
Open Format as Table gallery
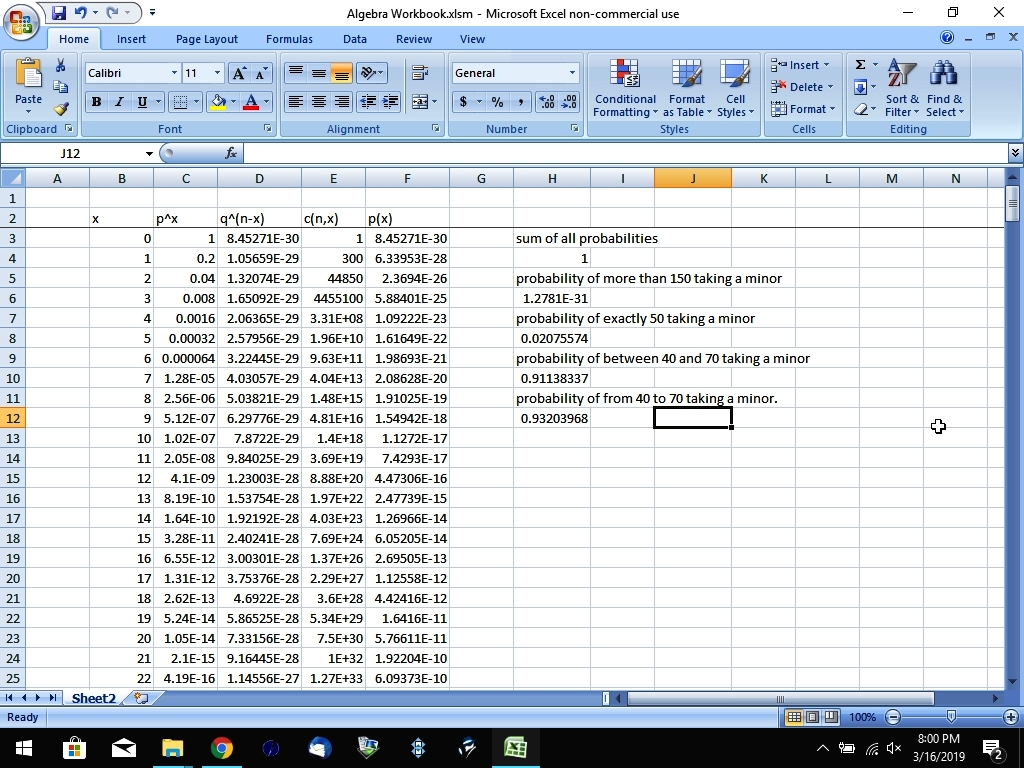(x=687, y=88)
